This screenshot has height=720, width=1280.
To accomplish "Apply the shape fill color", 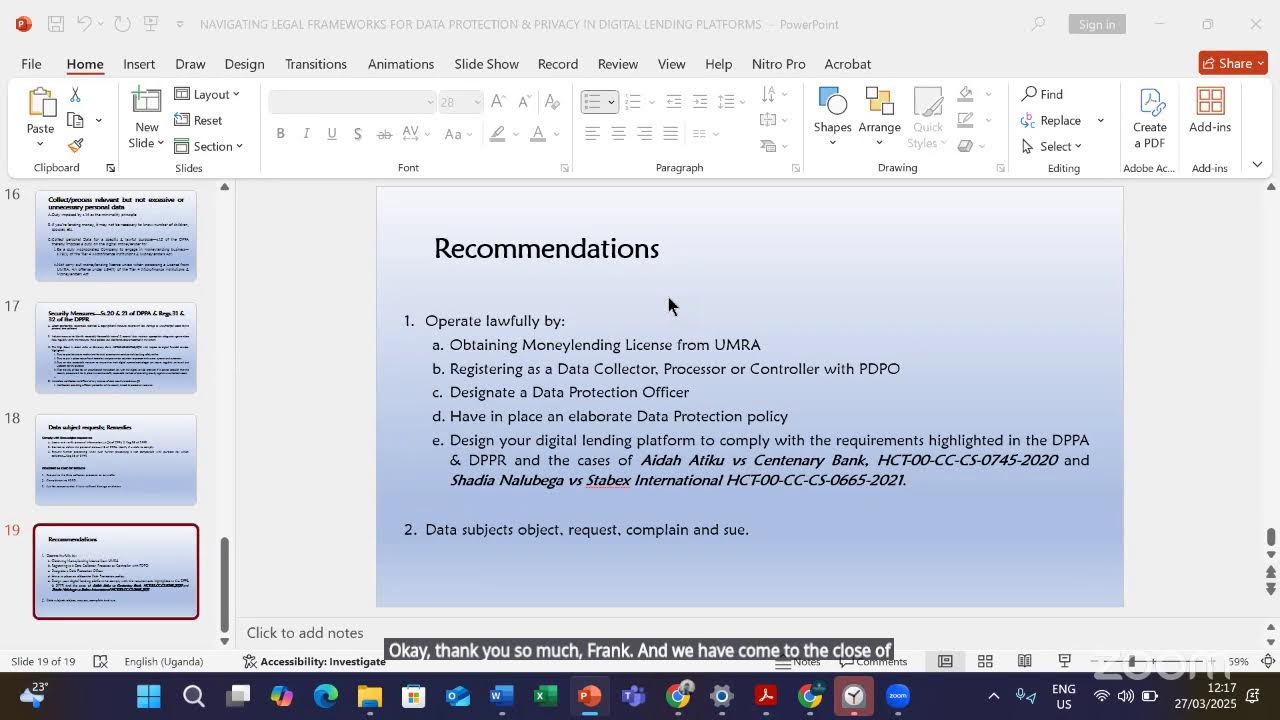I will click(965, 94).
